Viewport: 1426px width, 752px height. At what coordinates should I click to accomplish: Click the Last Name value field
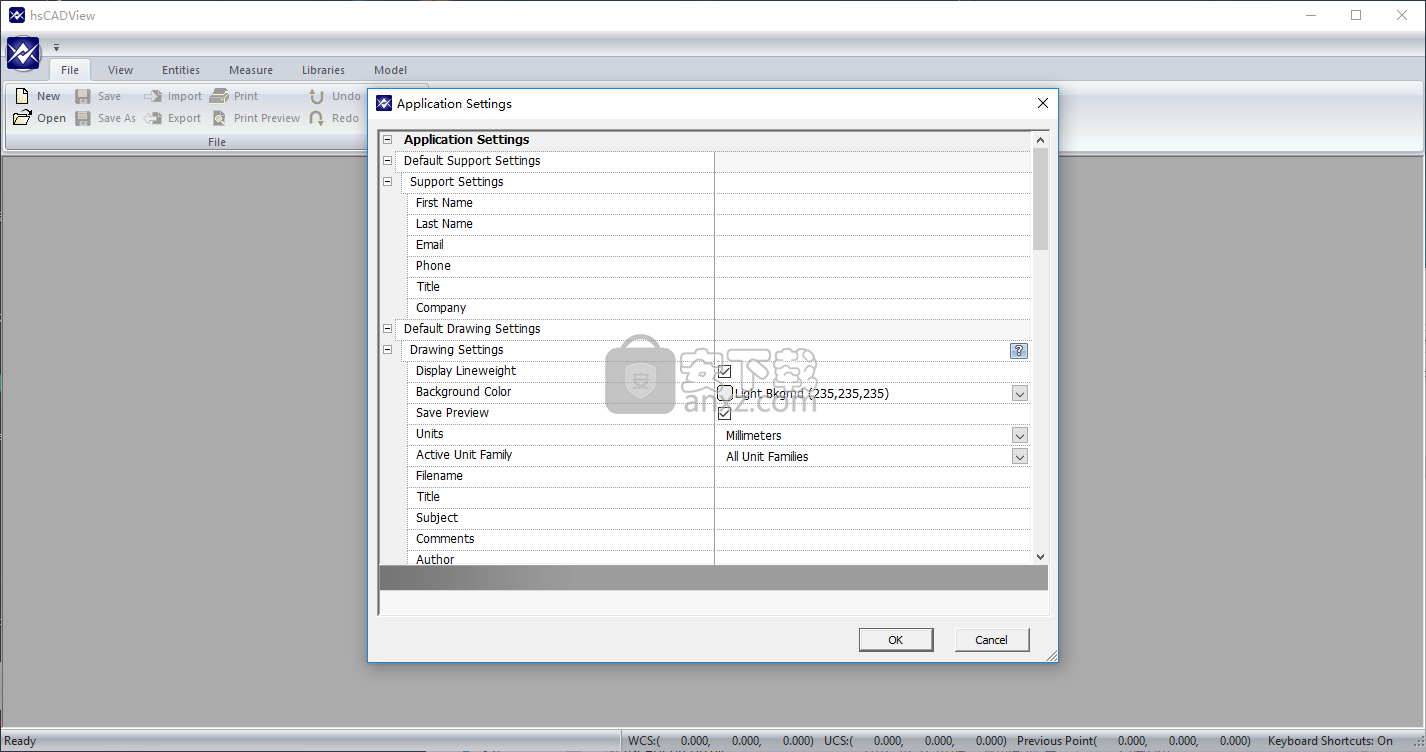coord(872,224)
